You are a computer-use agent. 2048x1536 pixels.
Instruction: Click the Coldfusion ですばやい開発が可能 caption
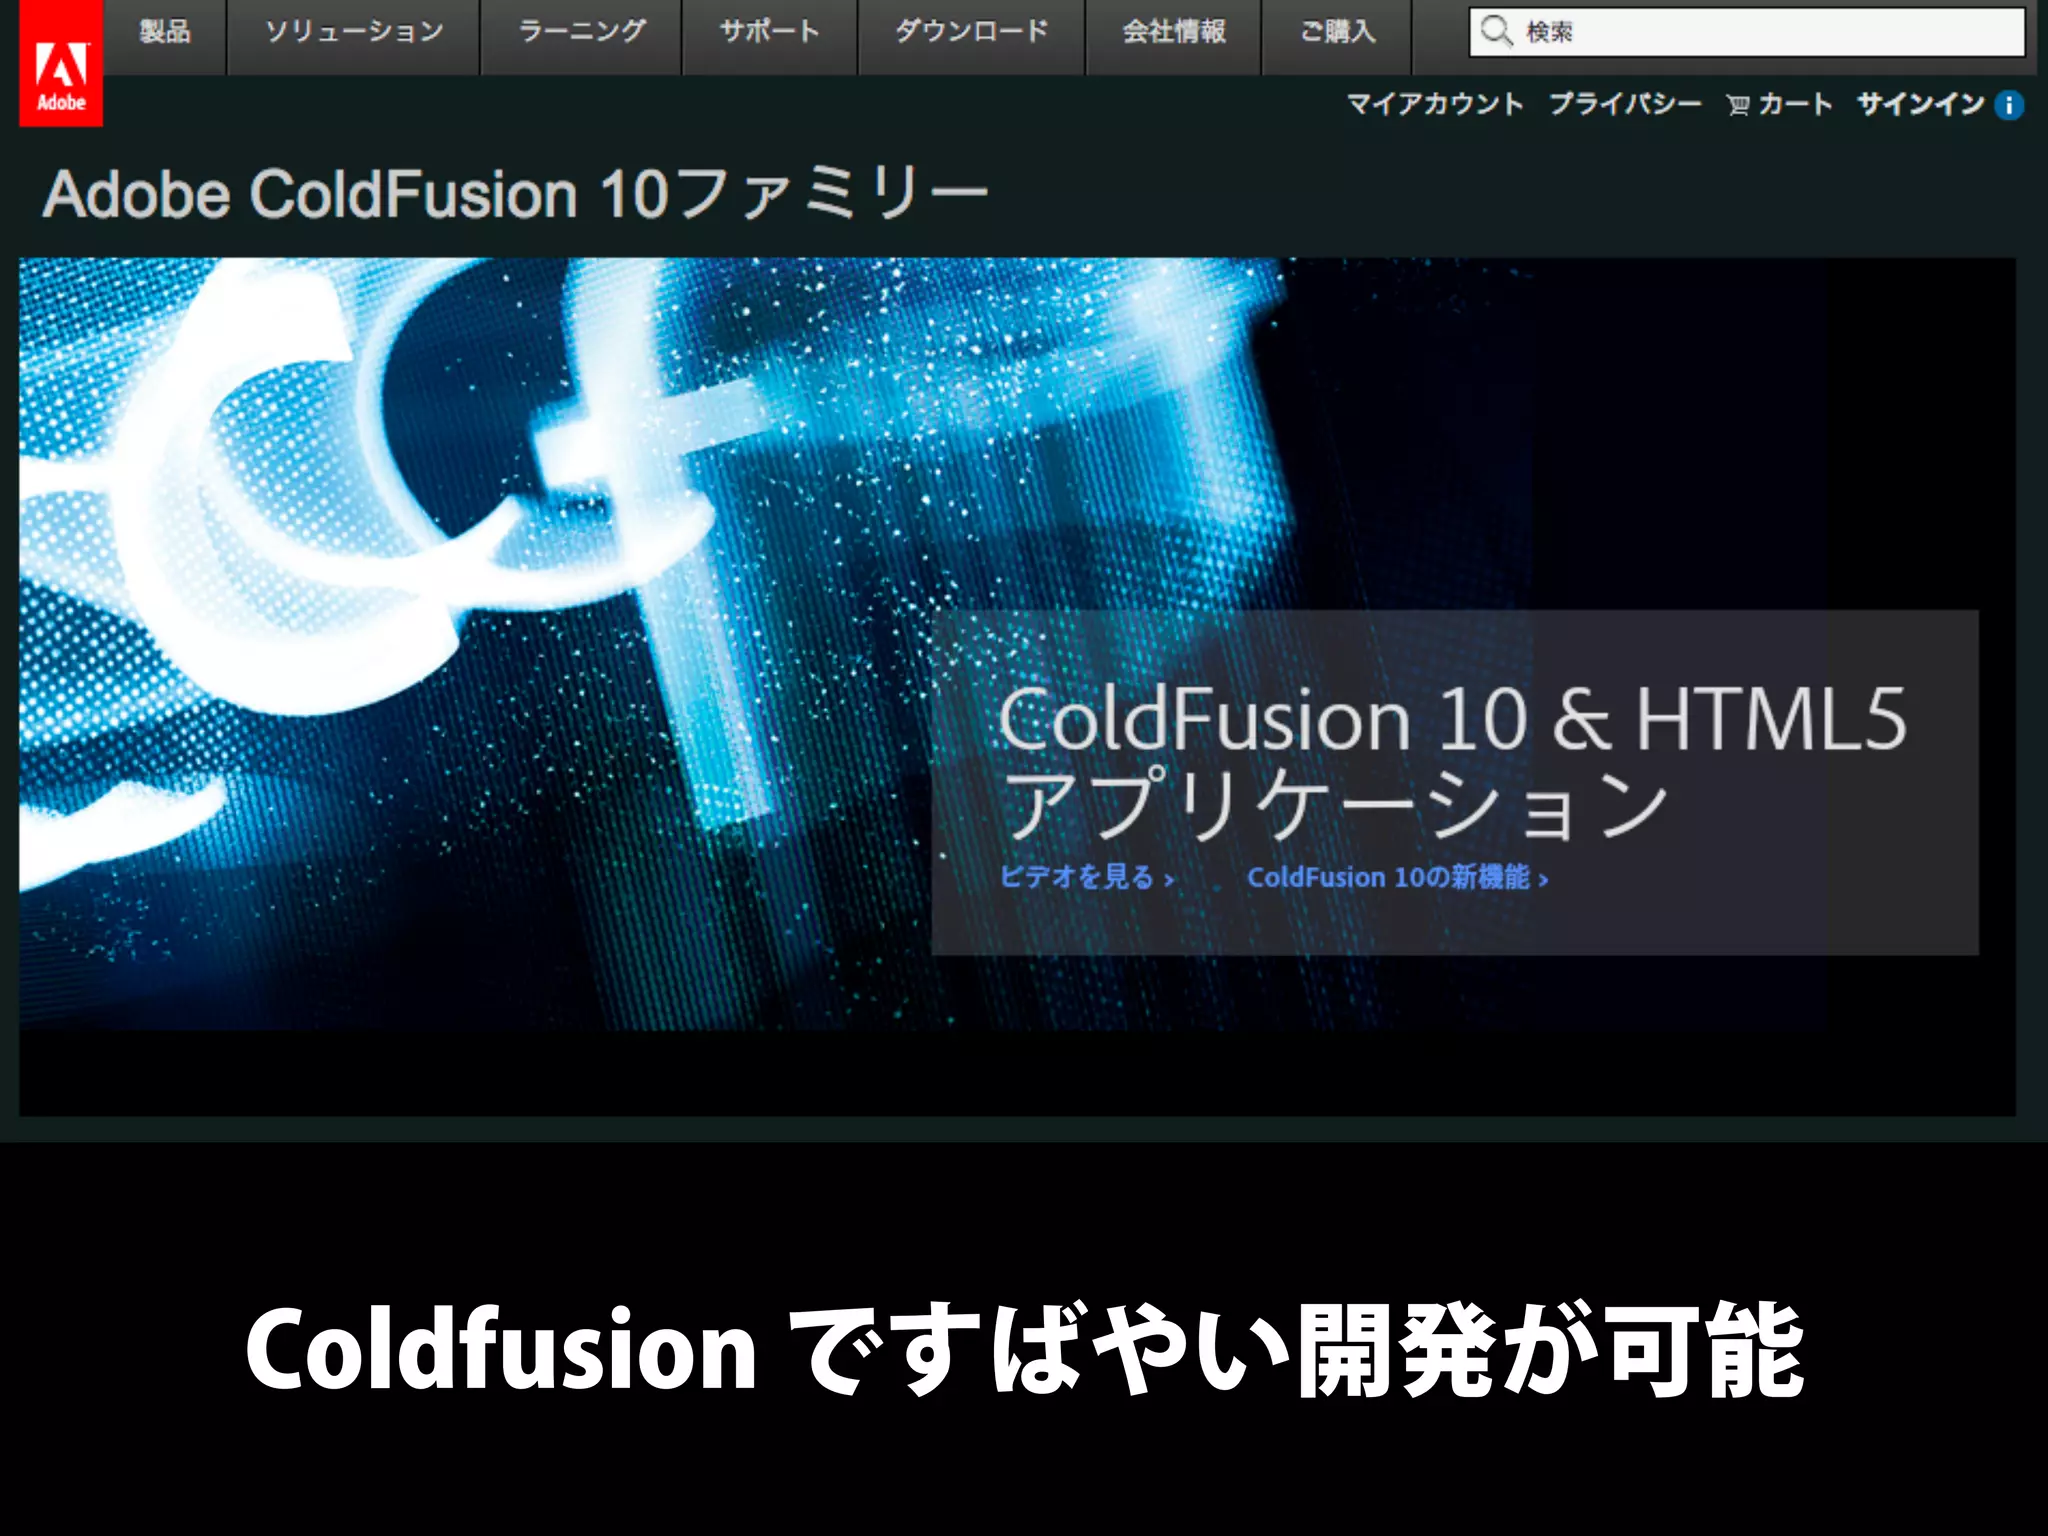point(1024,1349)
